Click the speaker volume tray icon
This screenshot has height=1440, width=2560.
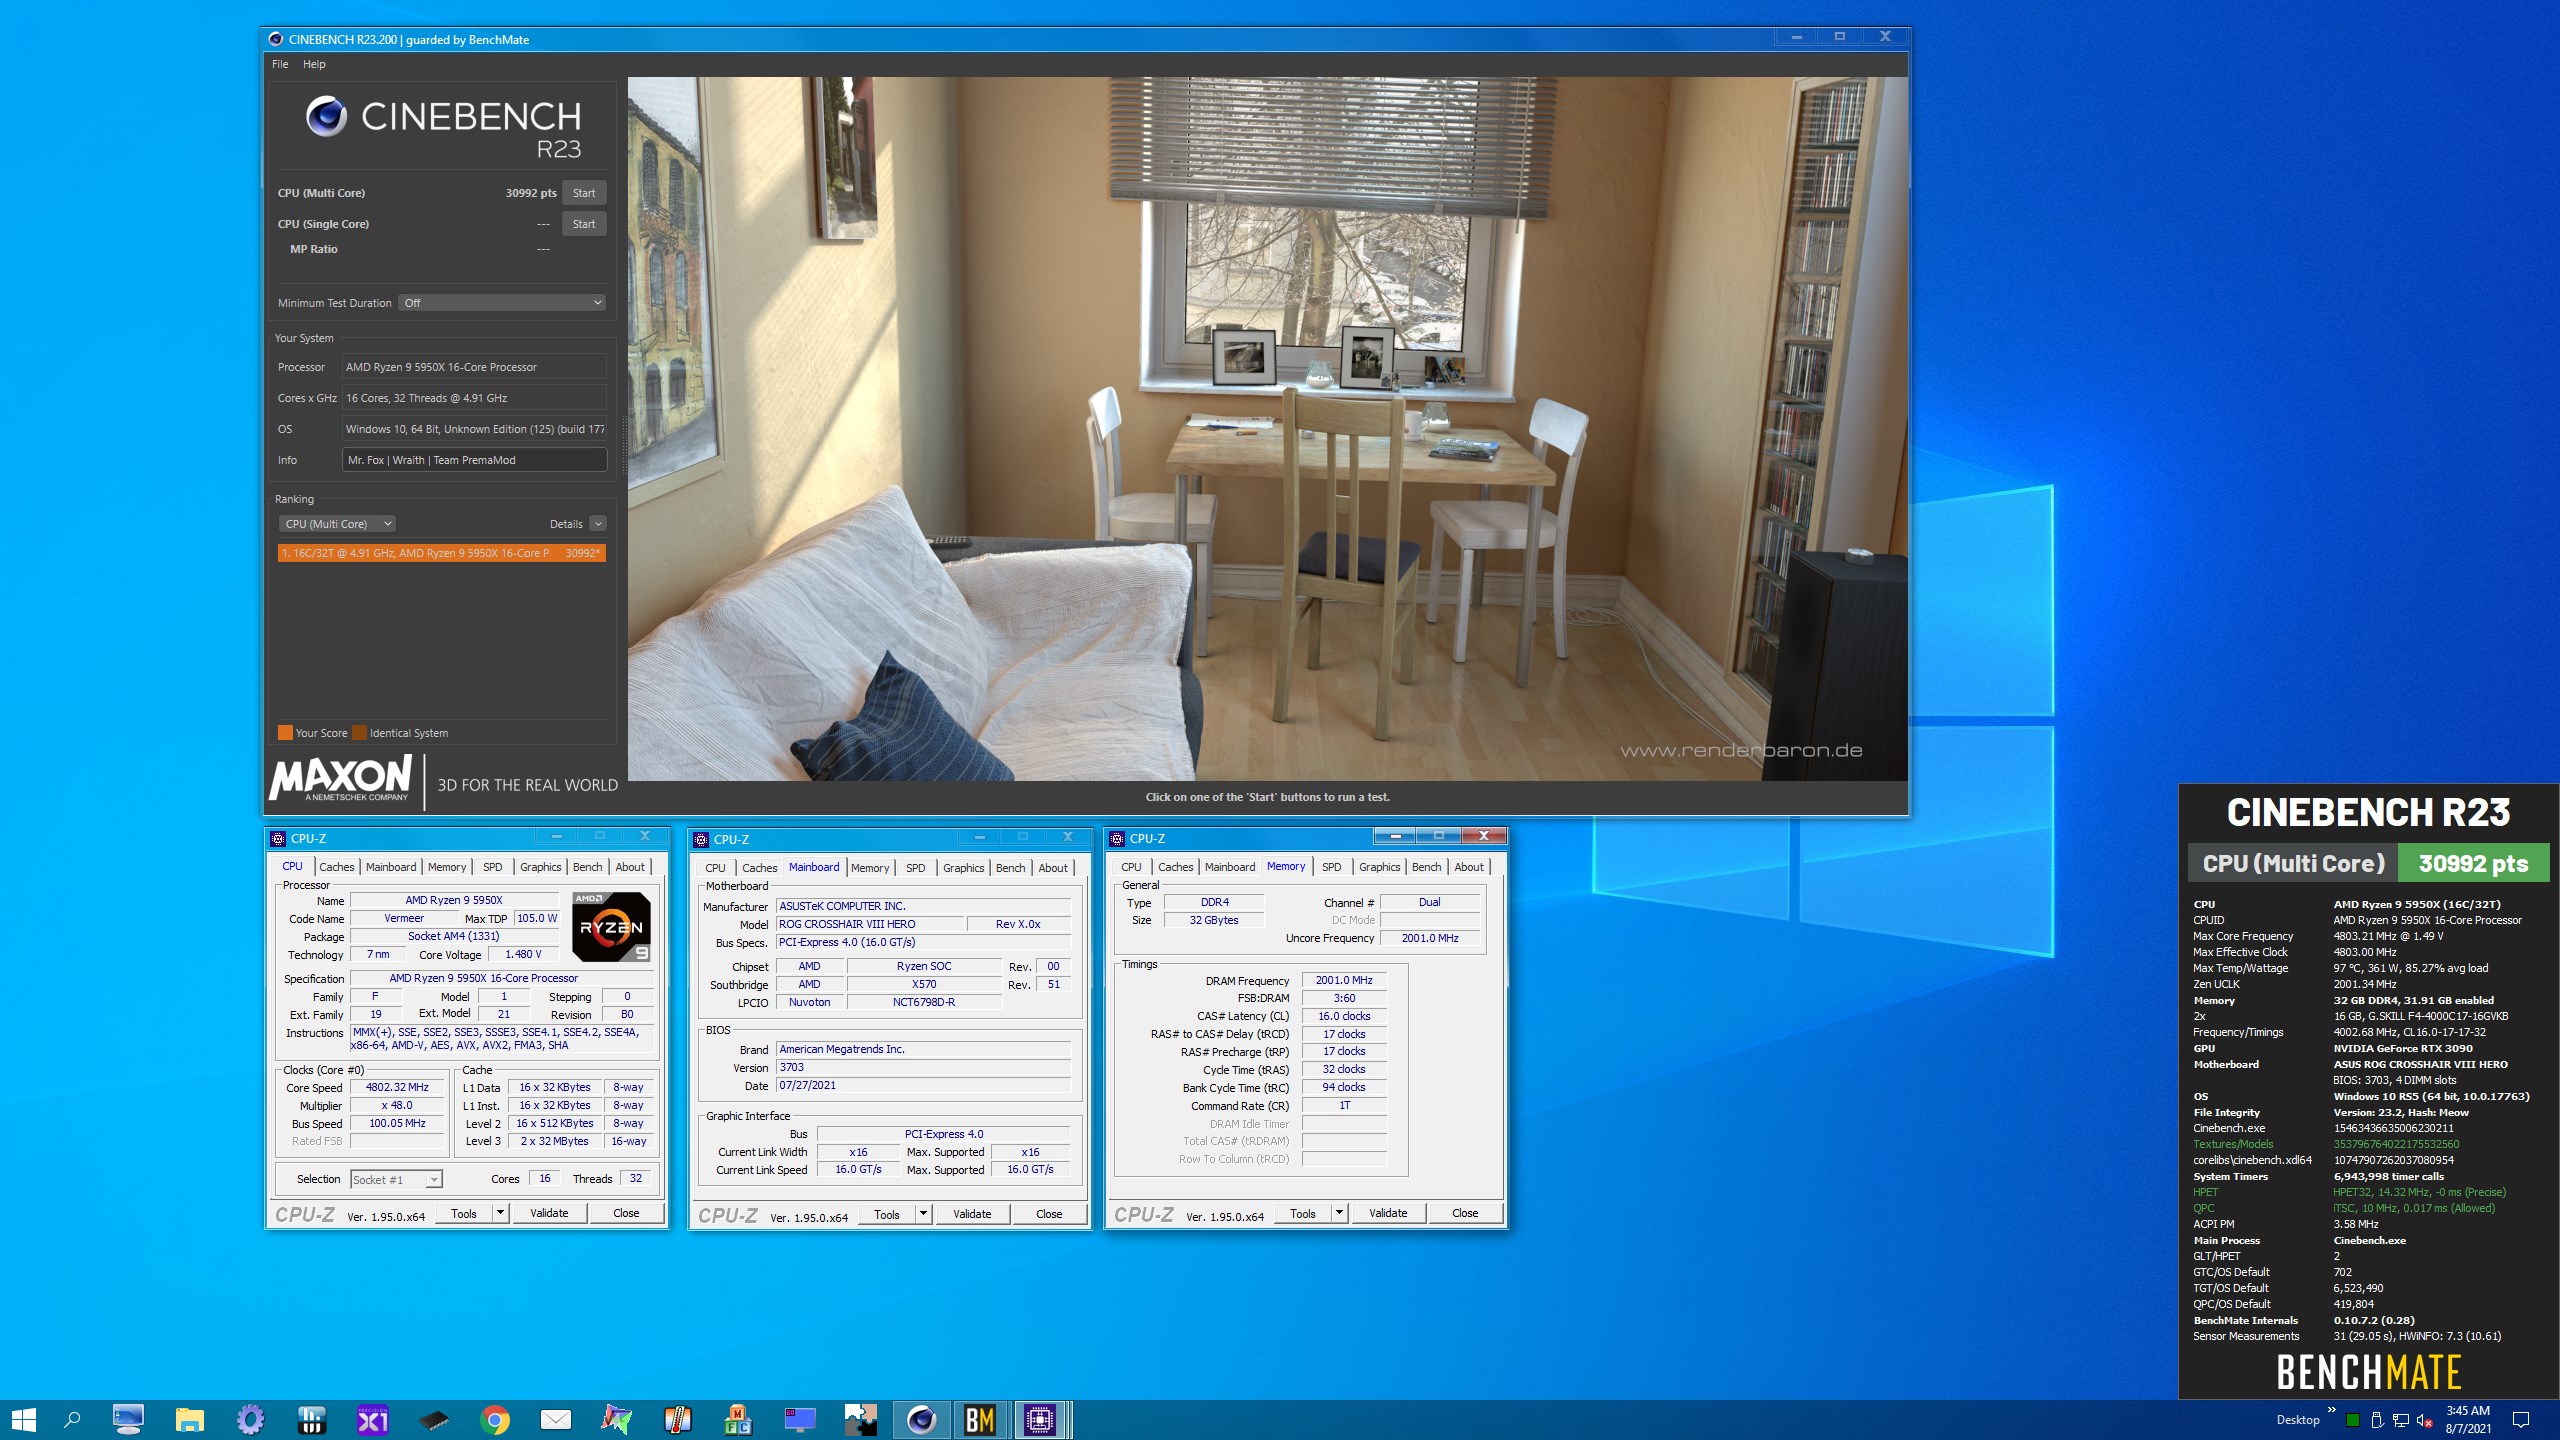tap(2424, 1420)
